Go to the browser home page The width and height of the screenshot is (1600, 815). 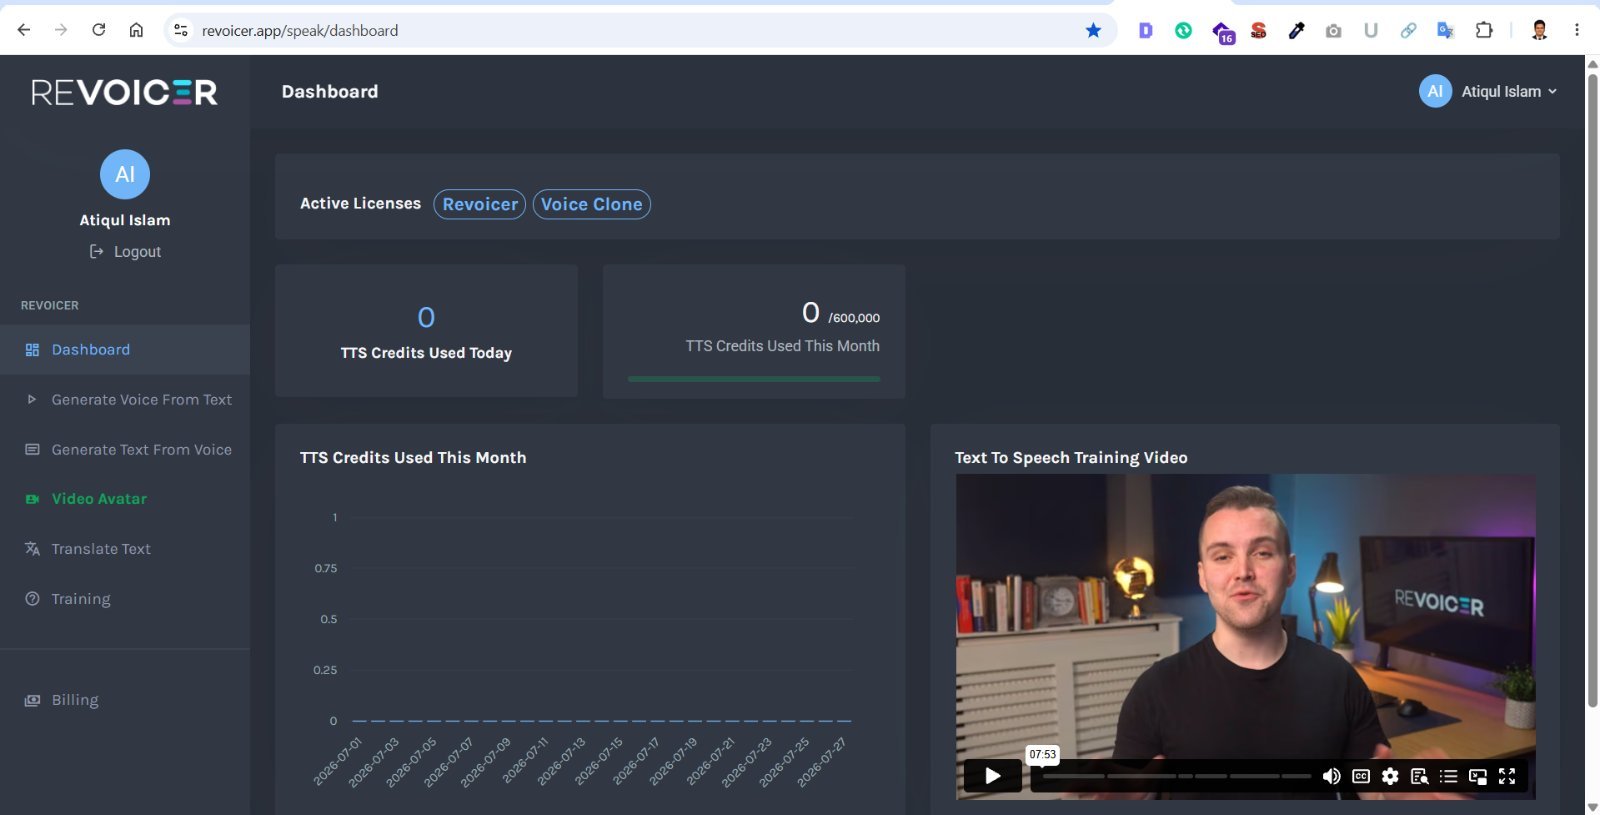[x=136, y=30]
